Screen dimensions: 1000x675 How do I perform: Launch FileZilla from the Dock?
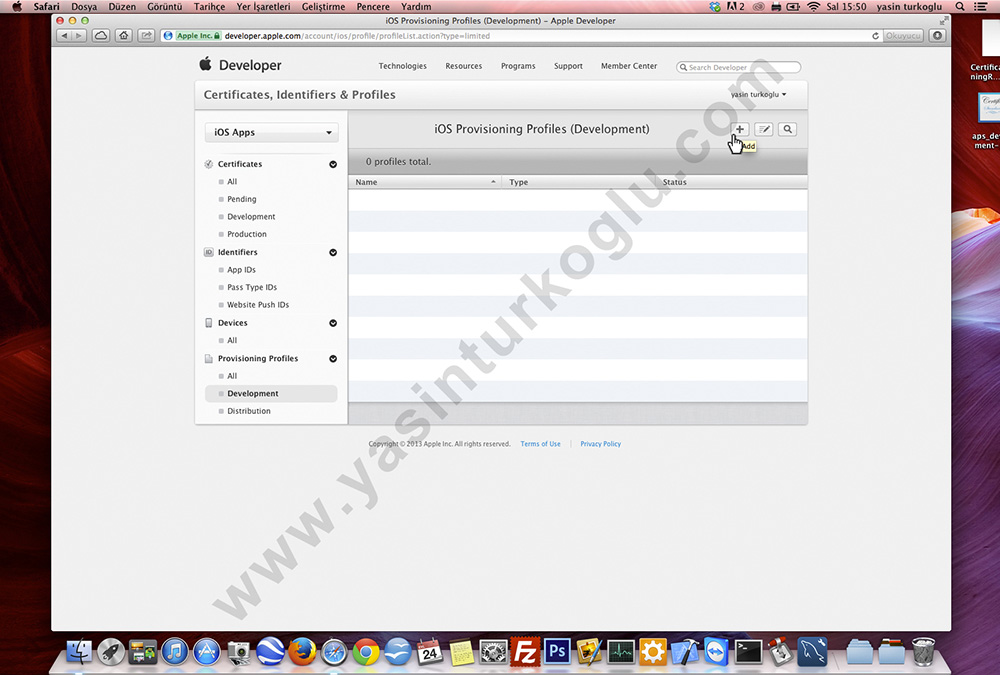pyautogui.click(x=525, y=652)
